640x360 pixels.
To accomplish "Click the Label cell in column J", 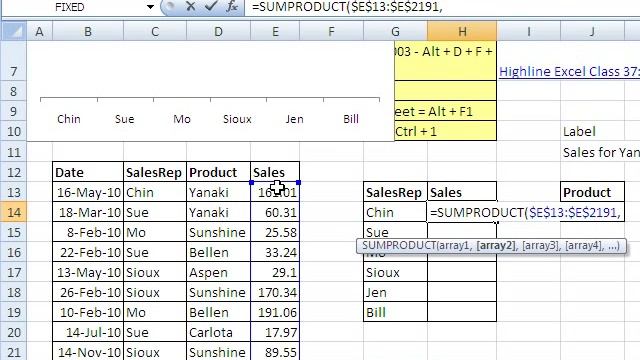I will point(592,131).
